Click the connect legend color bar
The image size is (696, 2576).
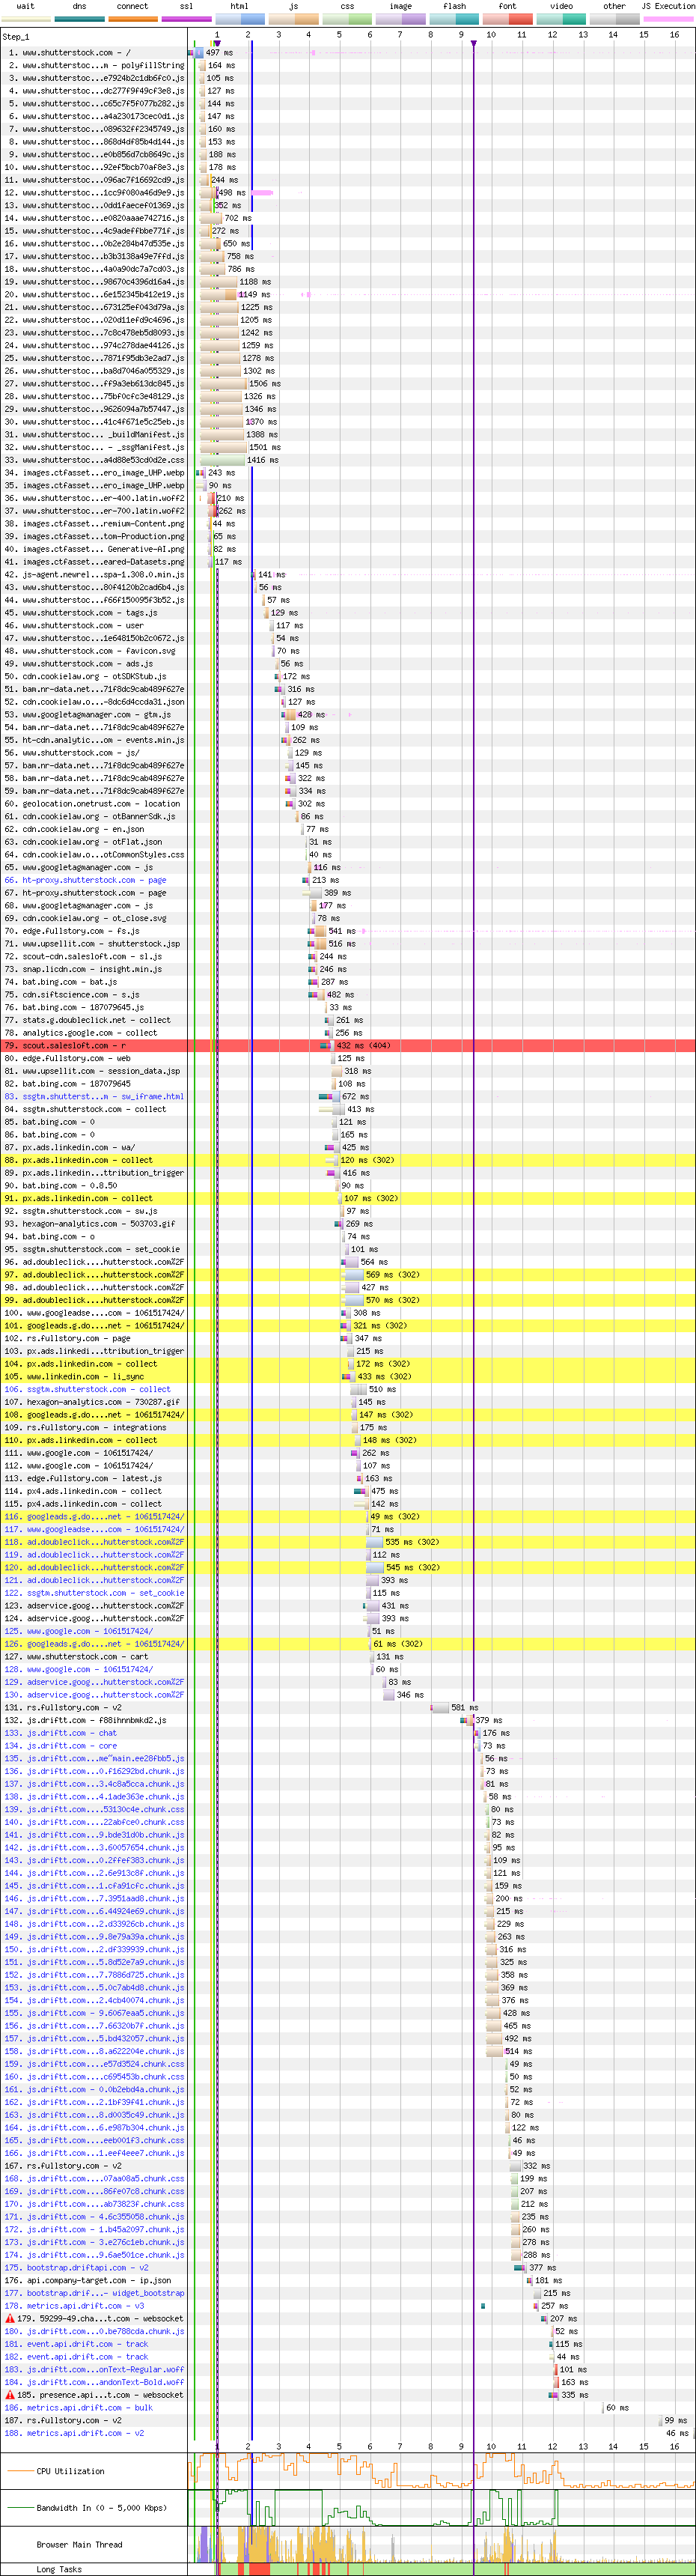tap(132, 18)
